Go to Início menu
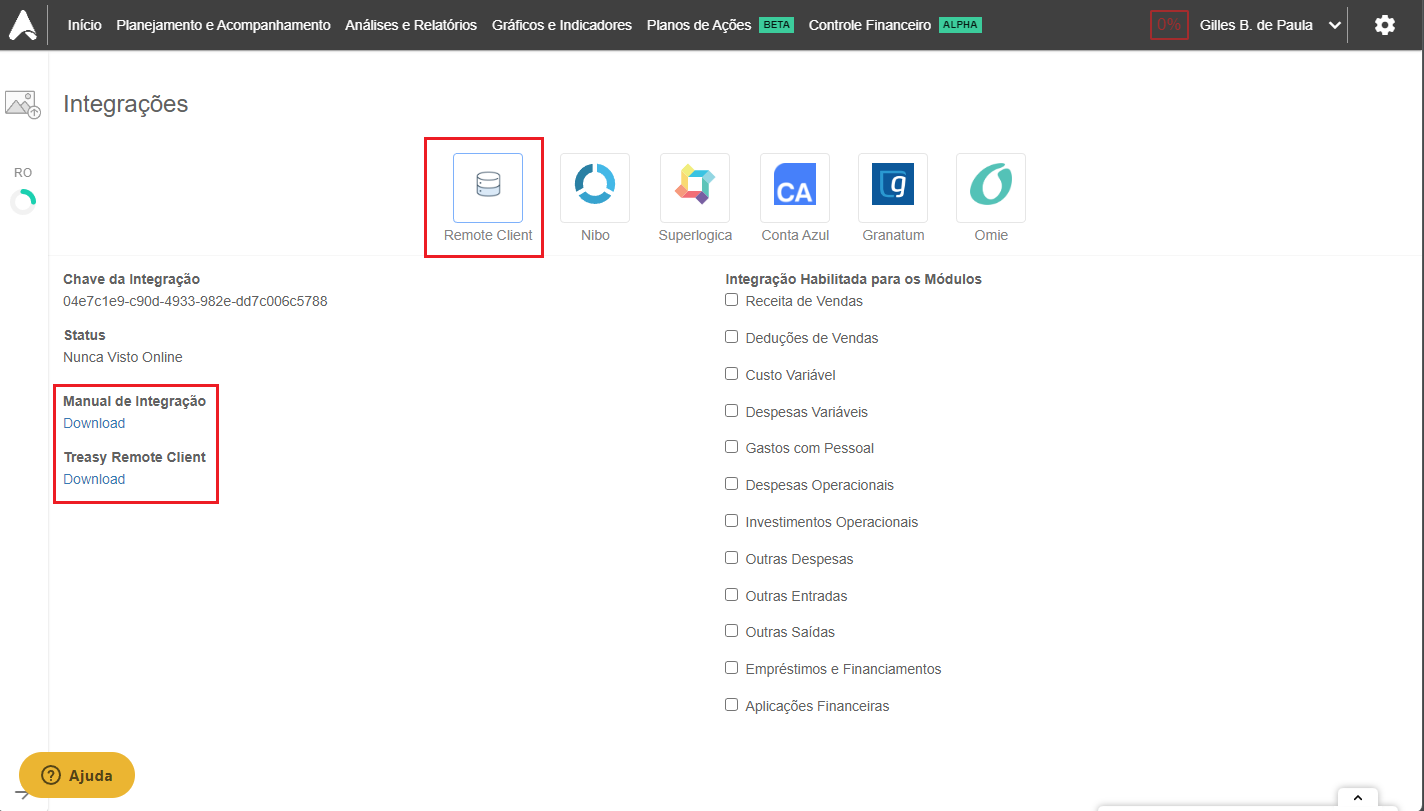Viewport: 1424px width, 811px height. tap(85, 25)
